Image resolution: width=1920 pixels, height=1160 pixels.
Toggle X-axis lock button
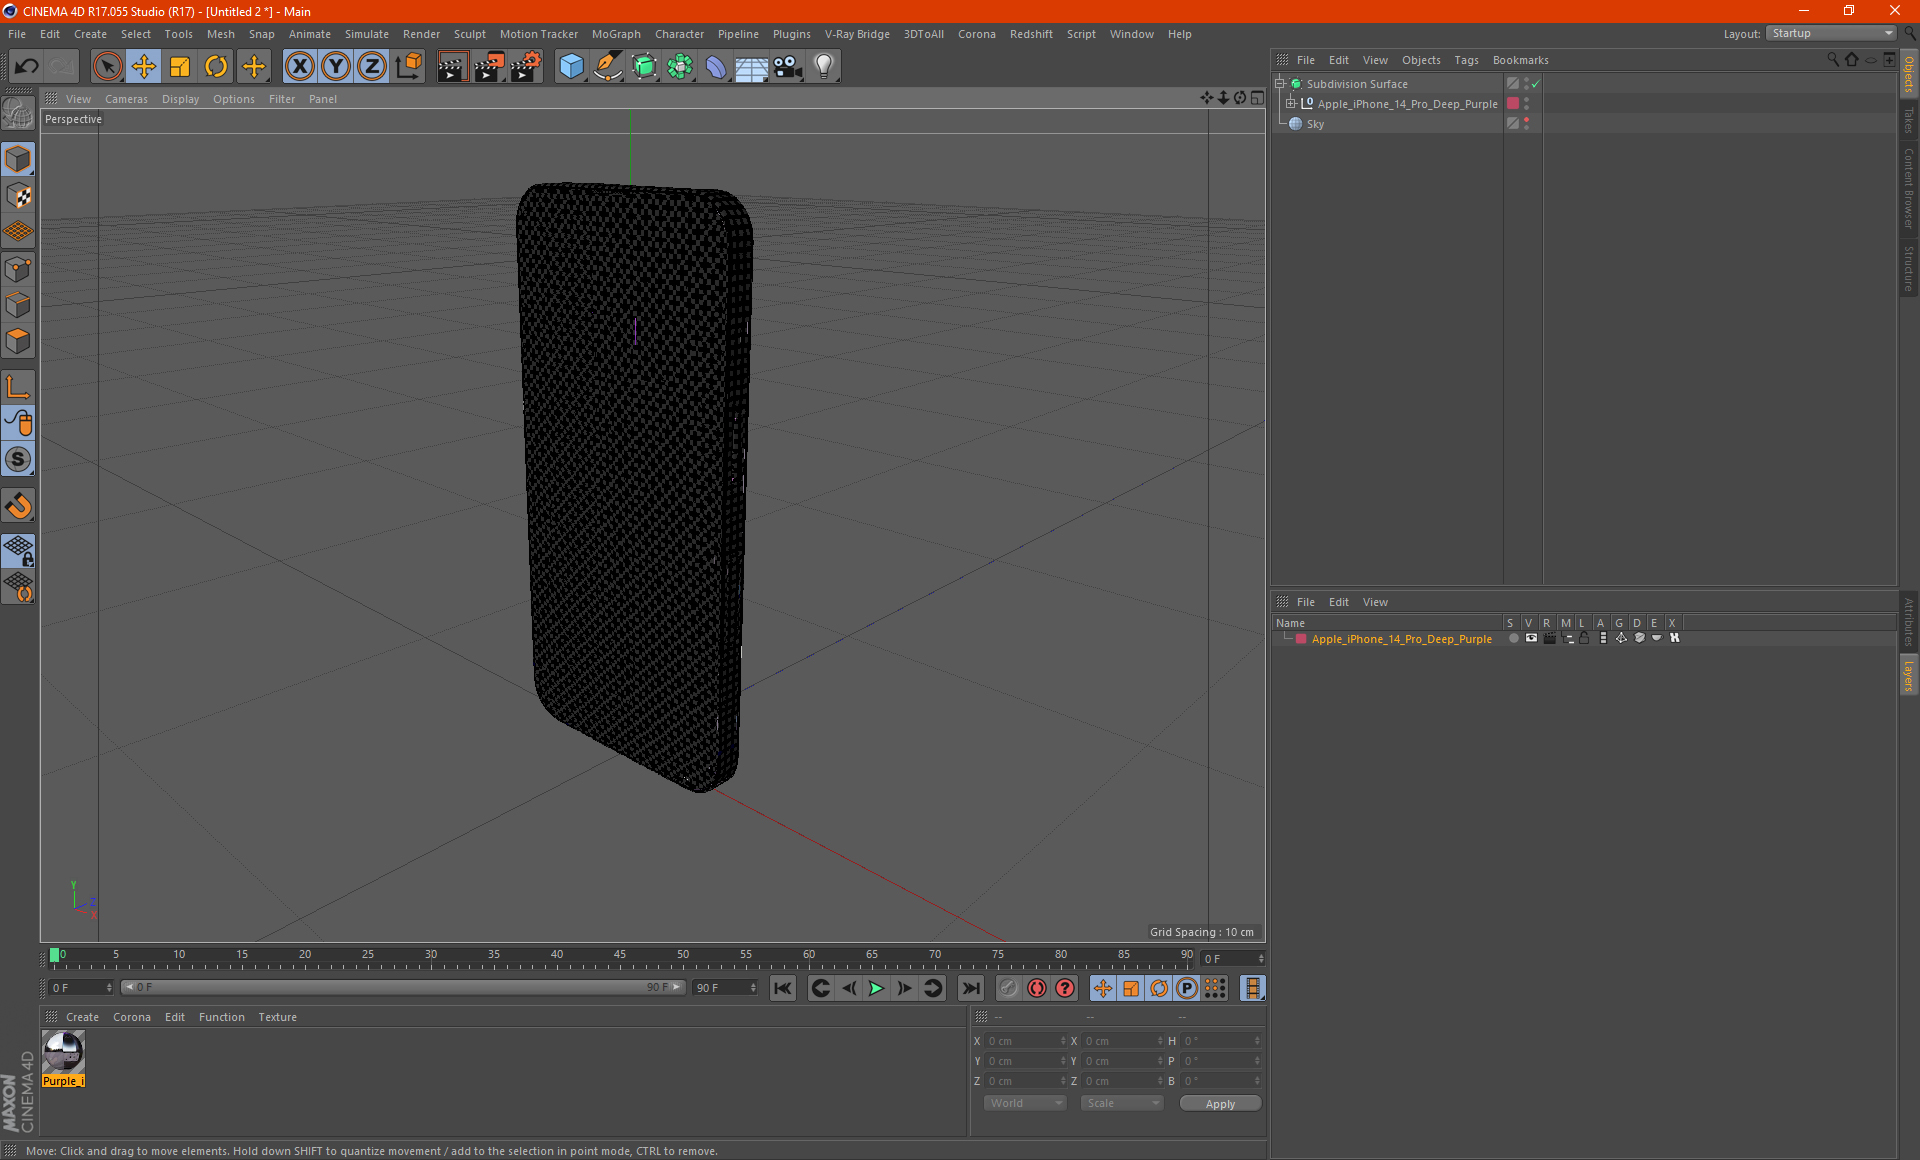pyautogui.click(x=299, y=67)
